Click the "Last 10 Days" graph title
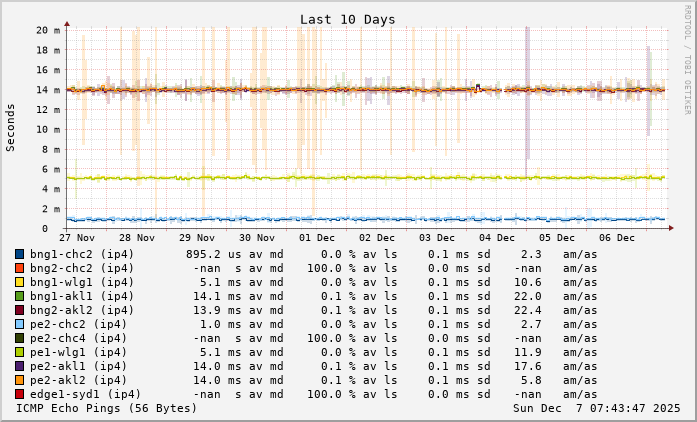The width and height of the screenshot is (697, 422). (347, 19)
